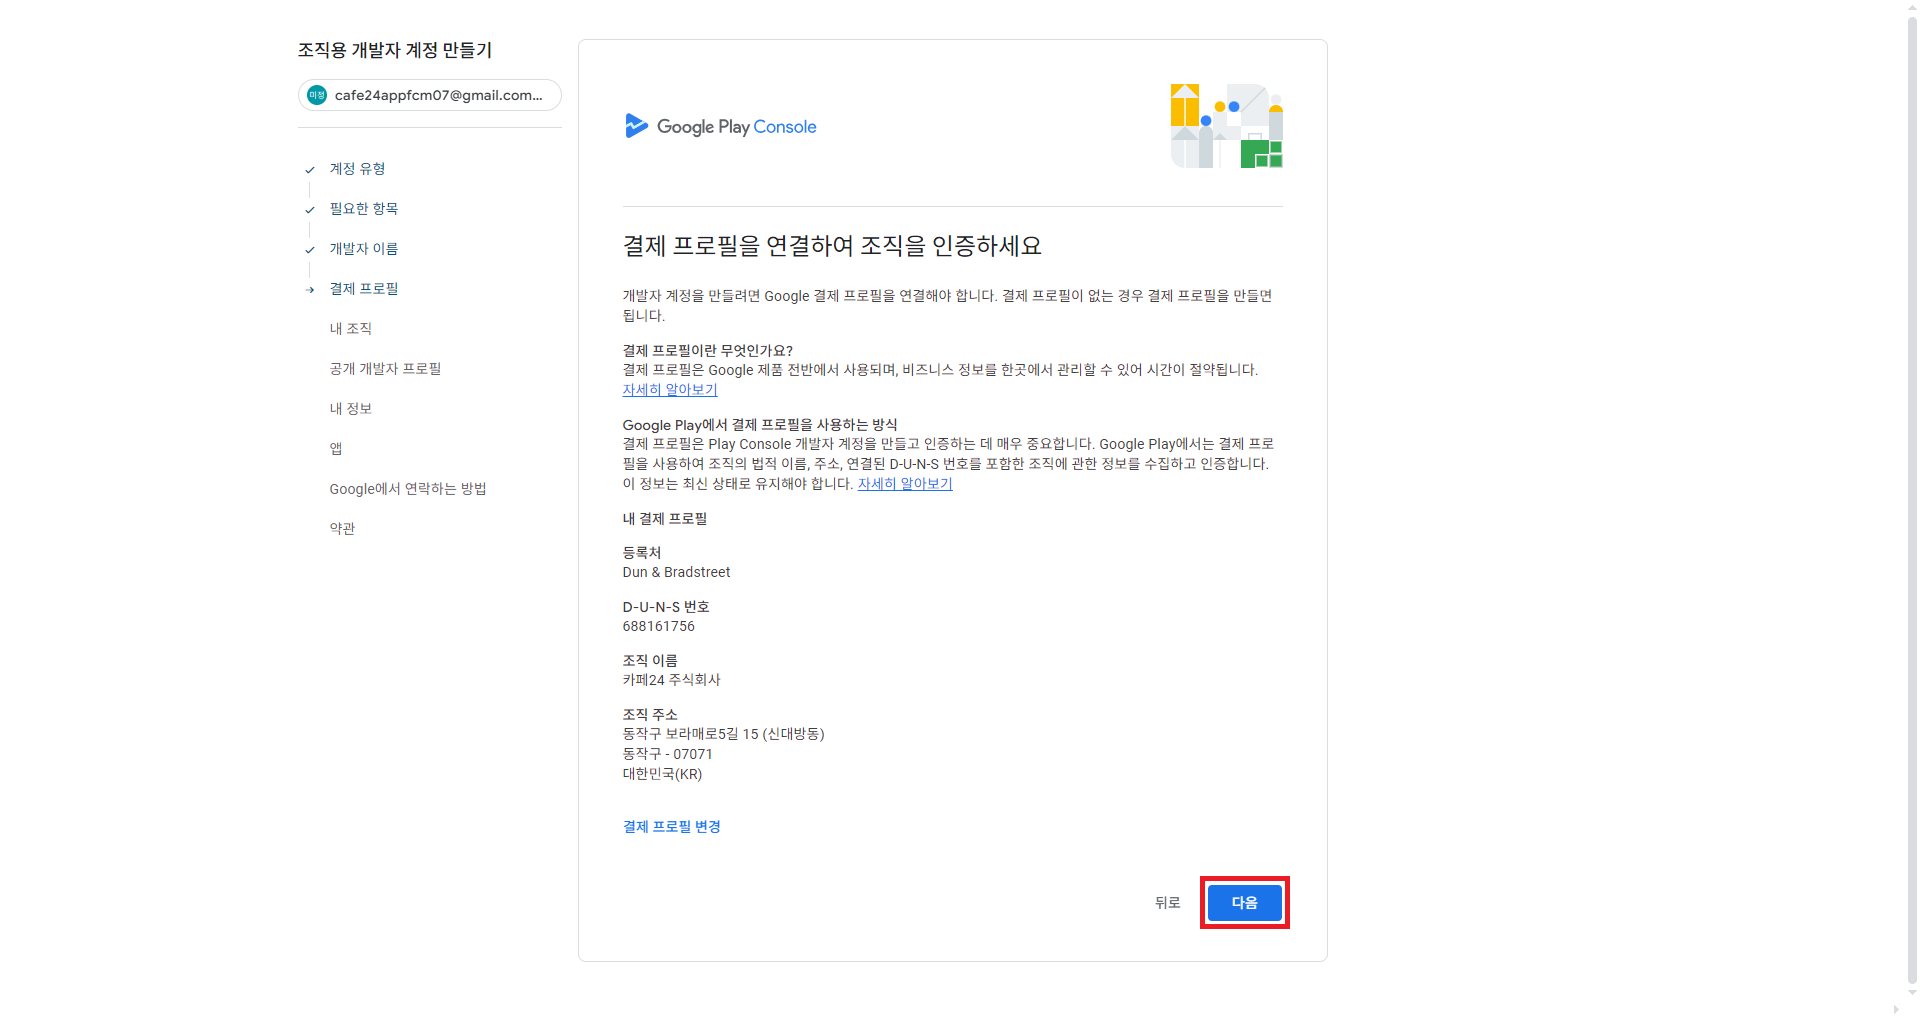Click the 조직 주소 label
This screenshot has width=1920, height=1017.
click(650, 714)
